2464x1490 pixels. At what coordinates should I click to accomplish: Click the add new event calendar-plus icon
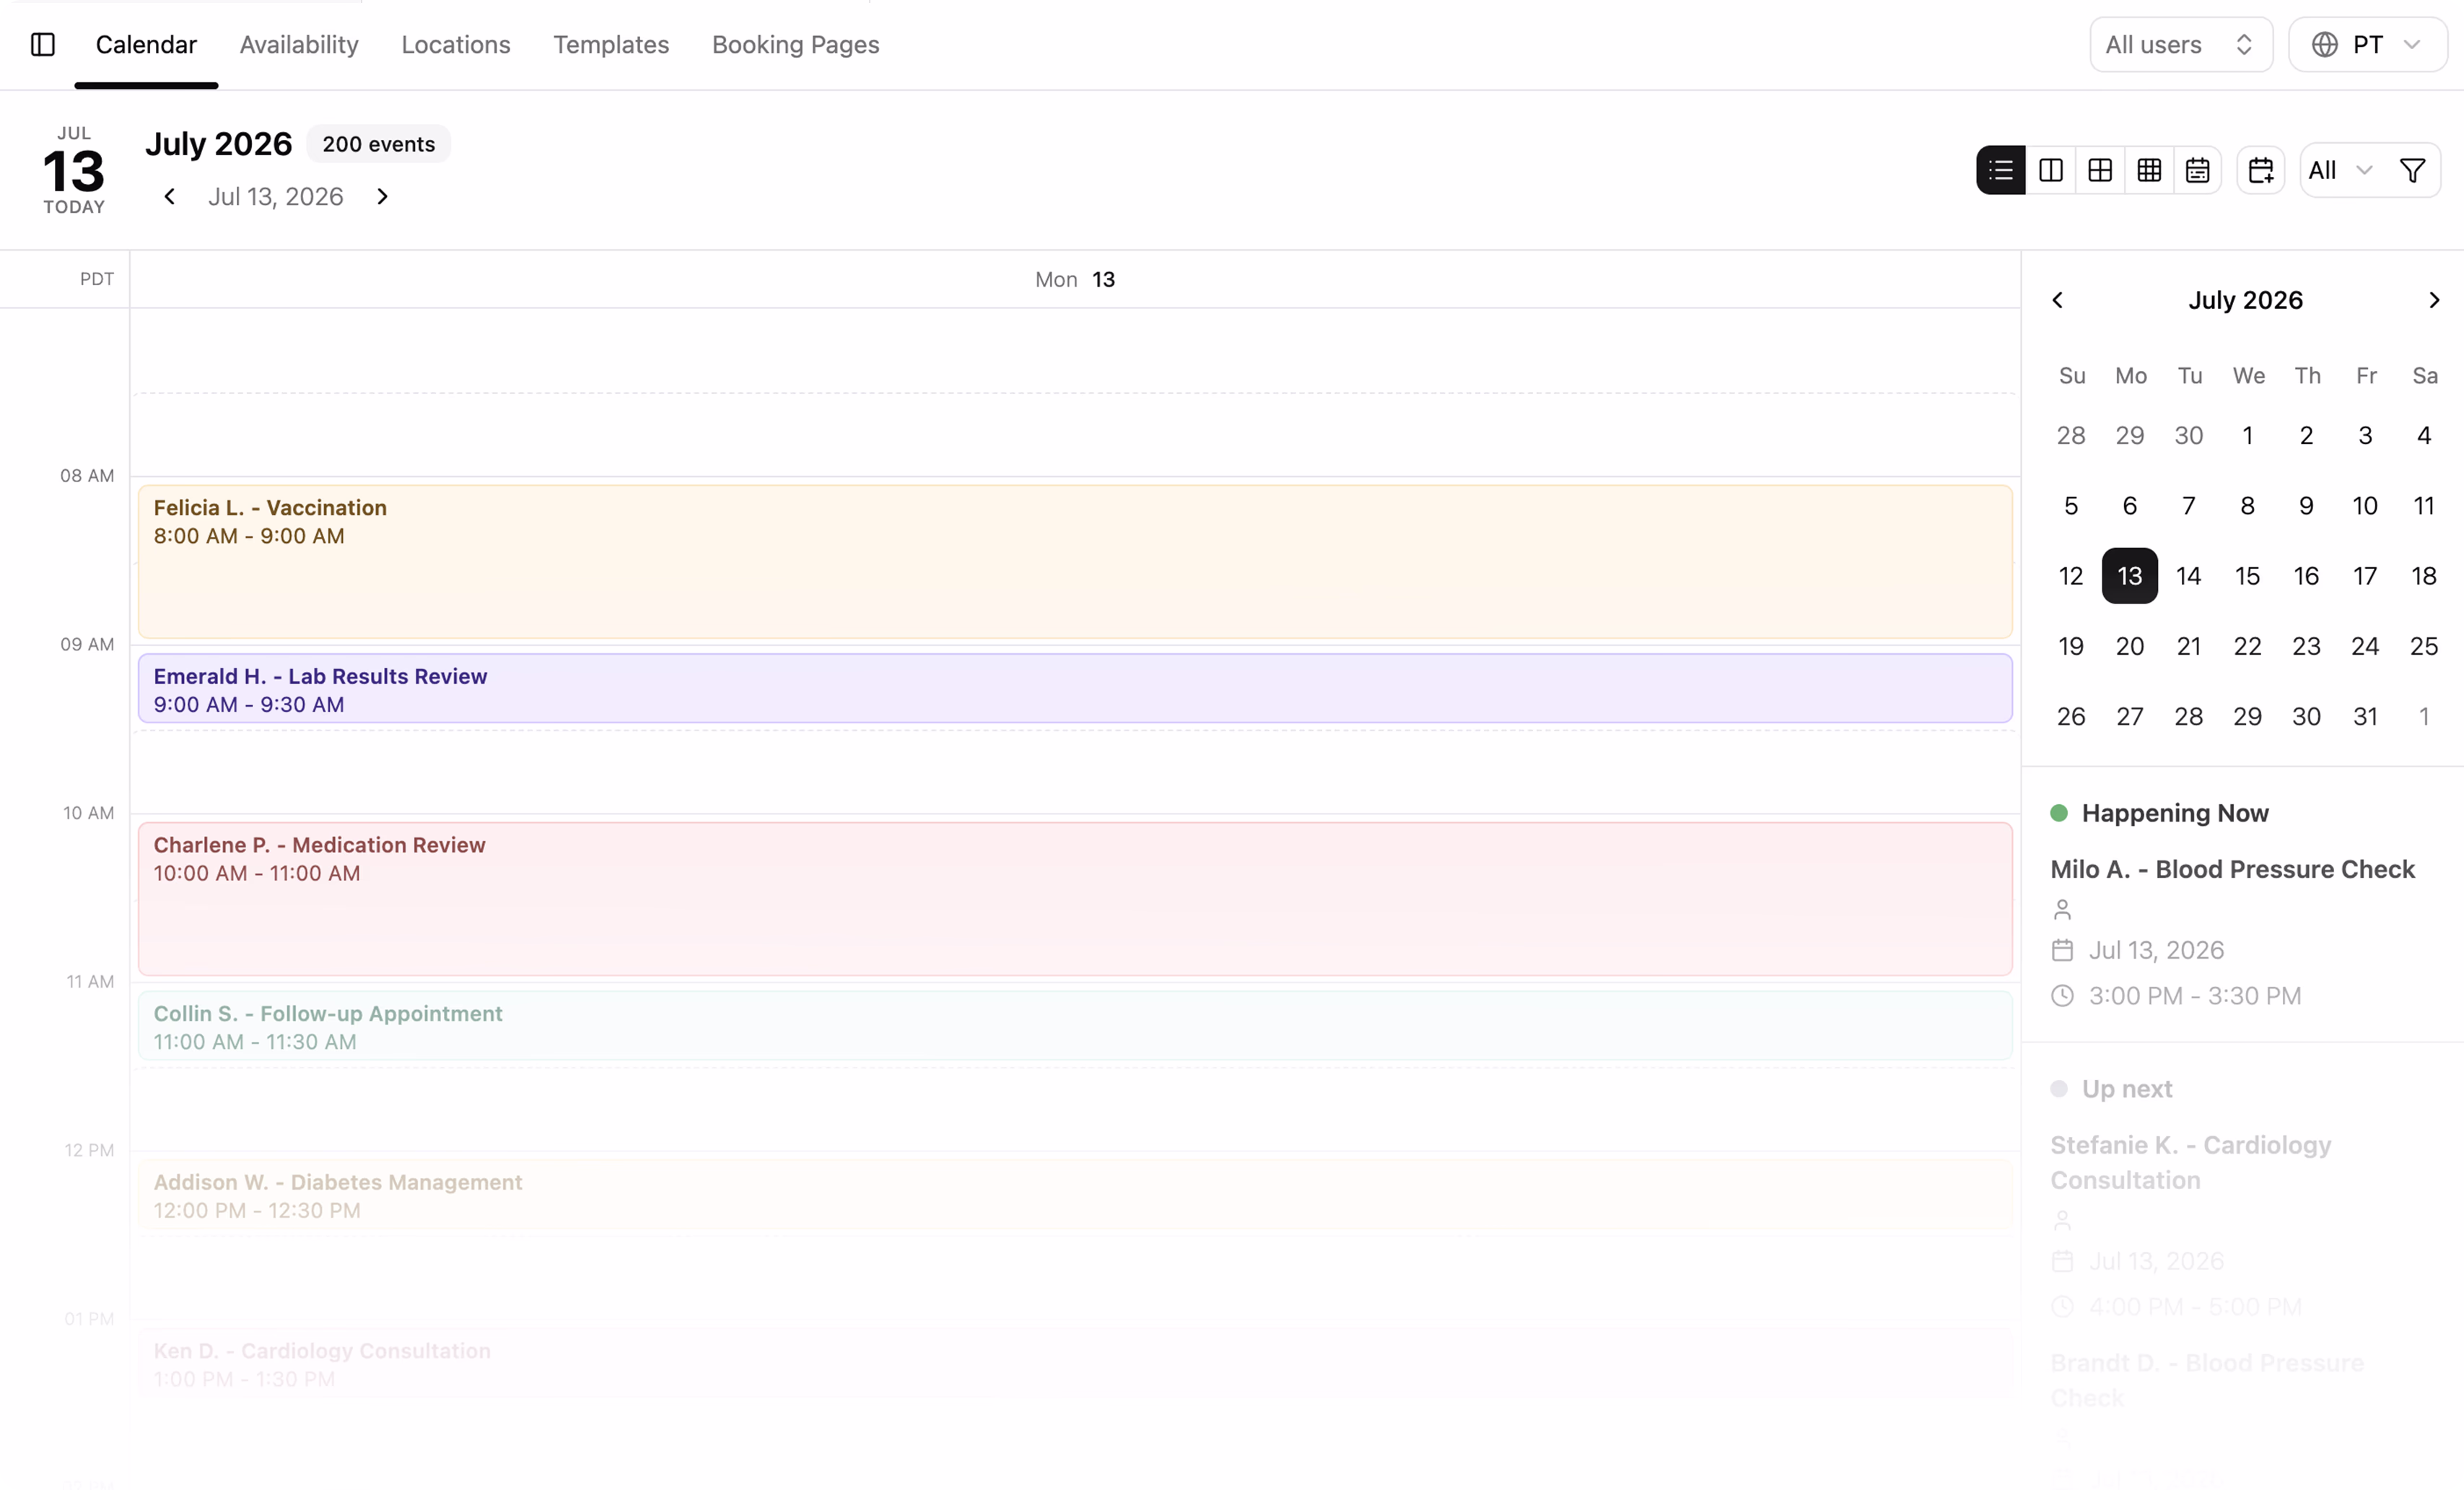[x=2261, y=170]
